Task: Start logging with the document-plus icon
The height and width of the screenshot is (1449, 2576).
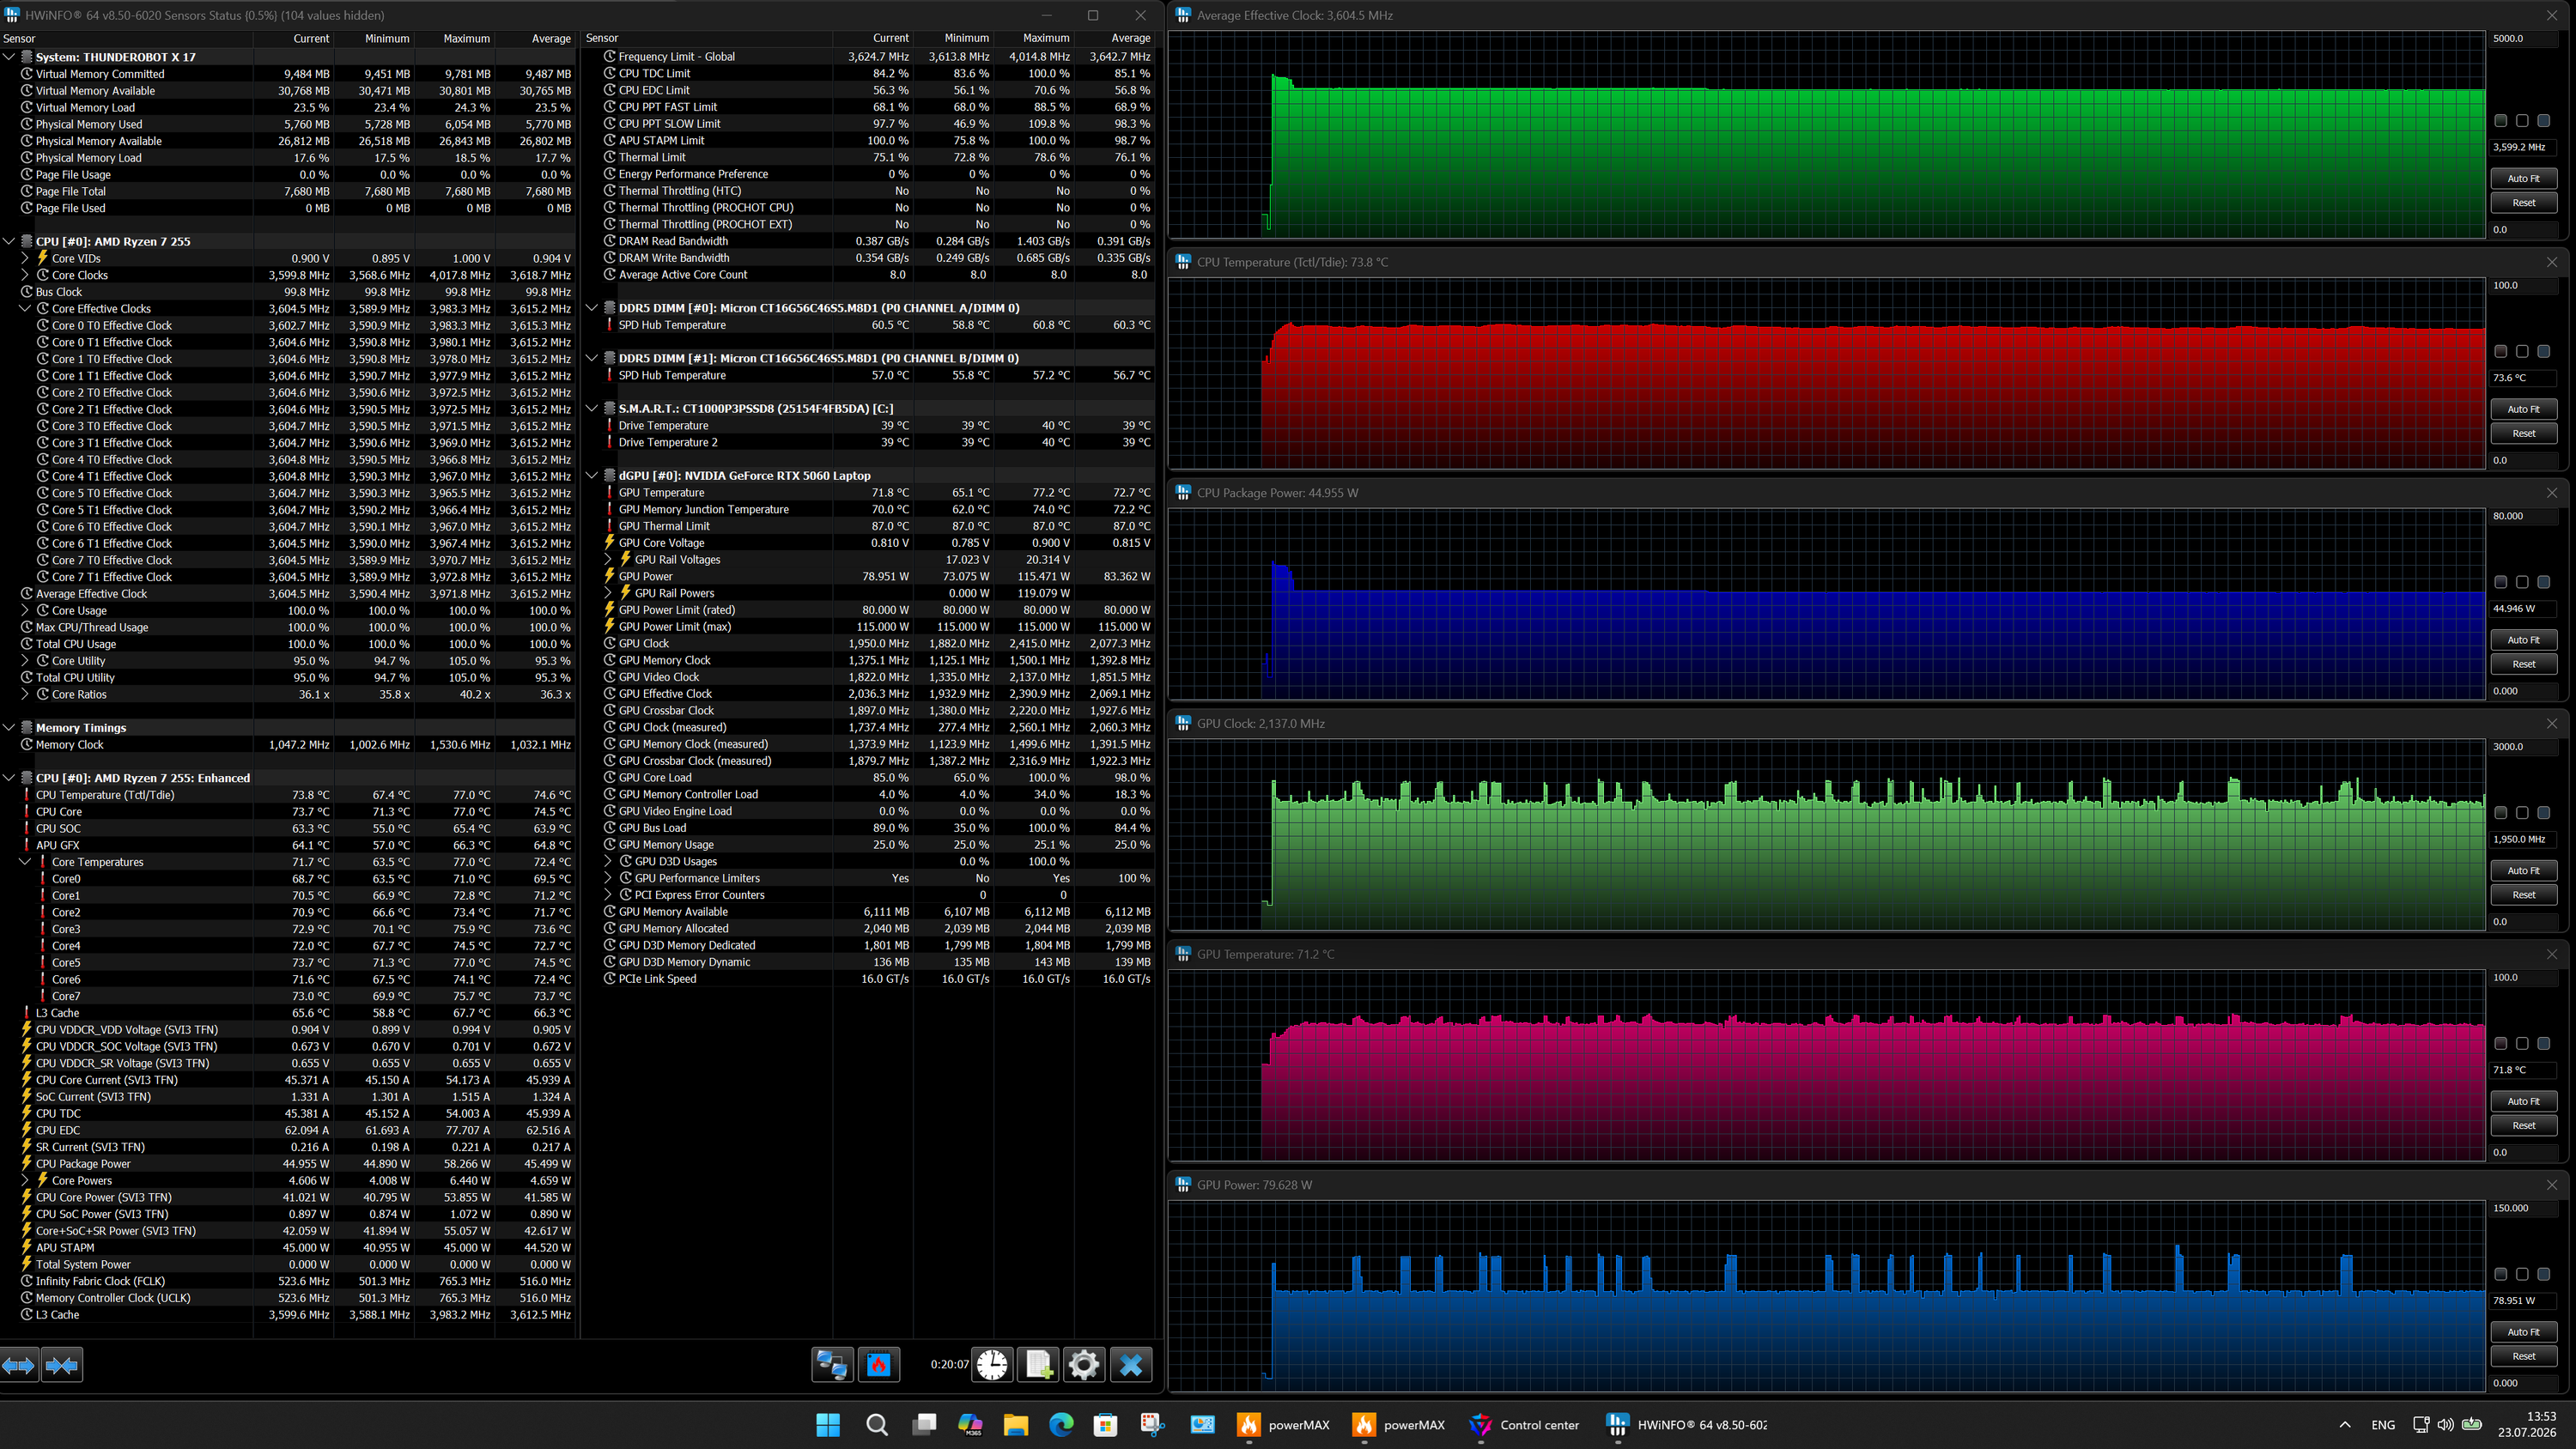Action: point(1038,1364)
